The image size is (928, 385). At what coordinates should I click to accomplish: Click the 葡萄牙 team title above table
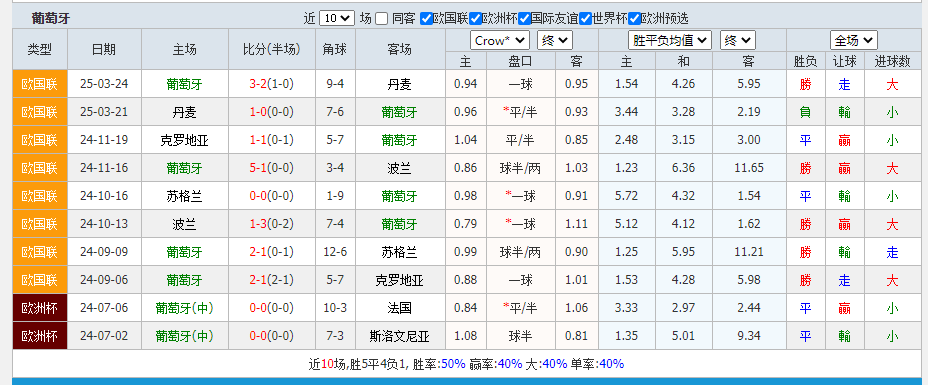[51, 19]
